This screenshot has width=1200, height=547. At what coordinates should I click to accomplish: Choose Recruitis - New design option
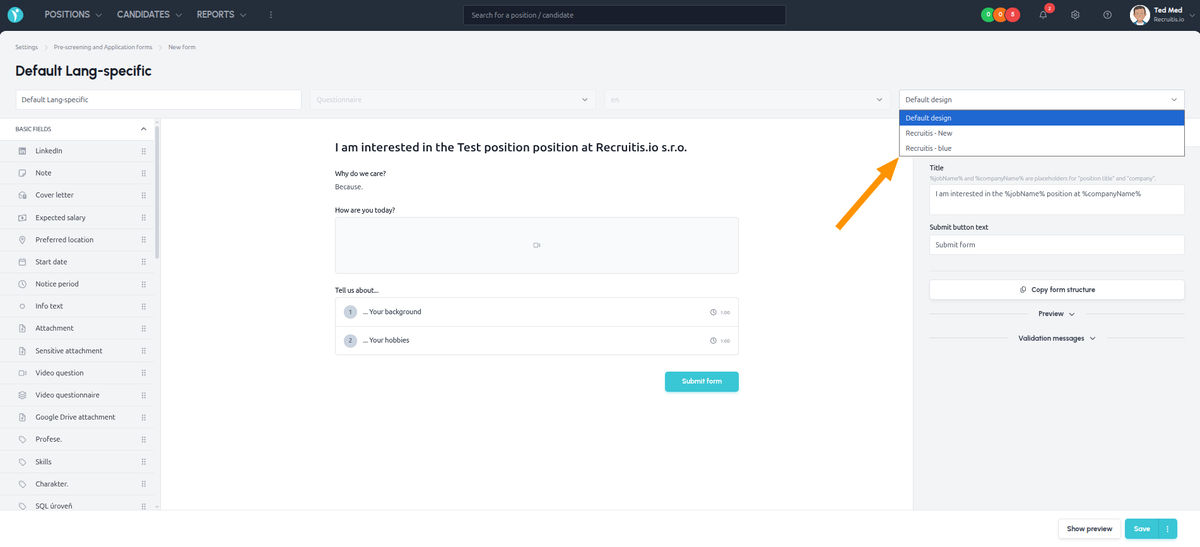pos(1041,133)
